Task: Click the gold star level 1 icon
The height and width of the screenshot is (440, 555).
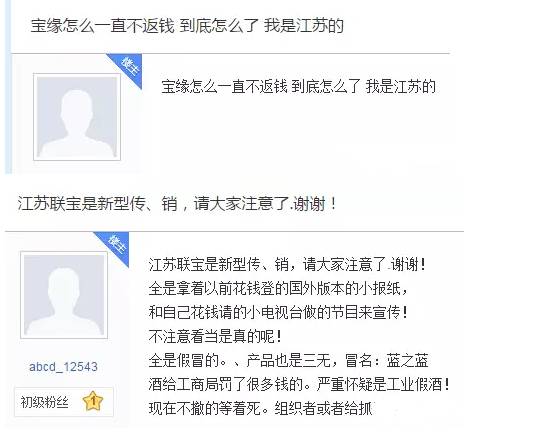Action: [x=93, y=401]
